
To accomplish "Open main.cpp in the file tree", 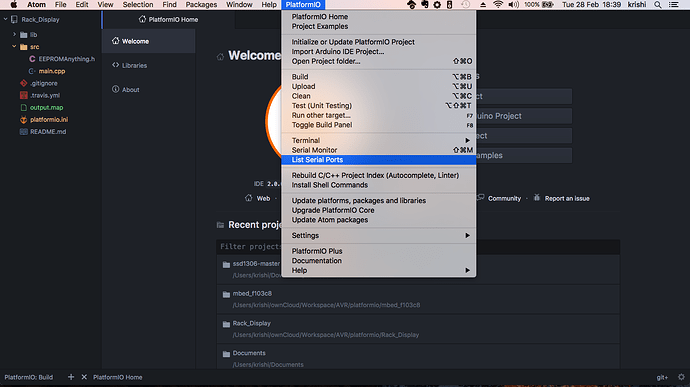I will point(51,71).
